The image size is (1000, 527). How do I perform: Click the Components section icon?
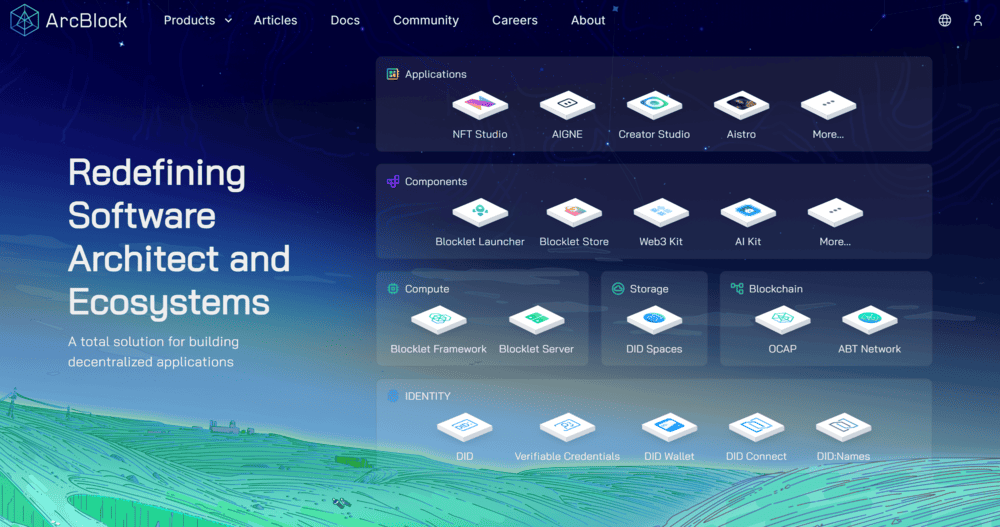point(393,181)
